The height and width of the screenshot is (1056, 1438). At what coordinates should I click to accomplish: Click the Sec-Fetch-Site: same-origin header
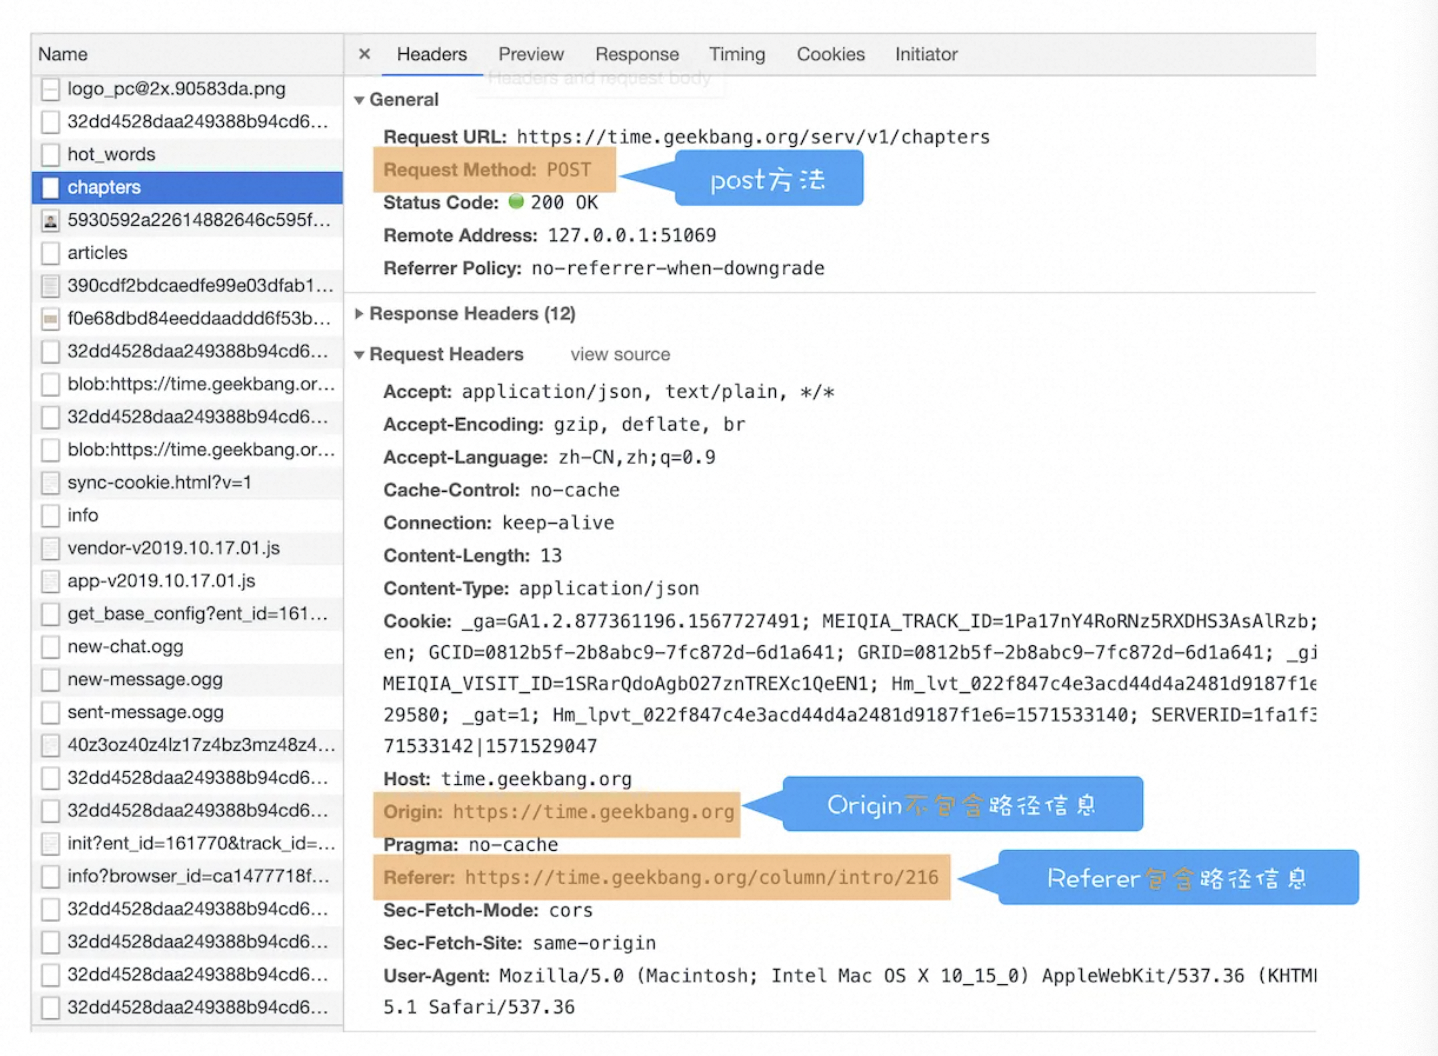coord(520,943)
